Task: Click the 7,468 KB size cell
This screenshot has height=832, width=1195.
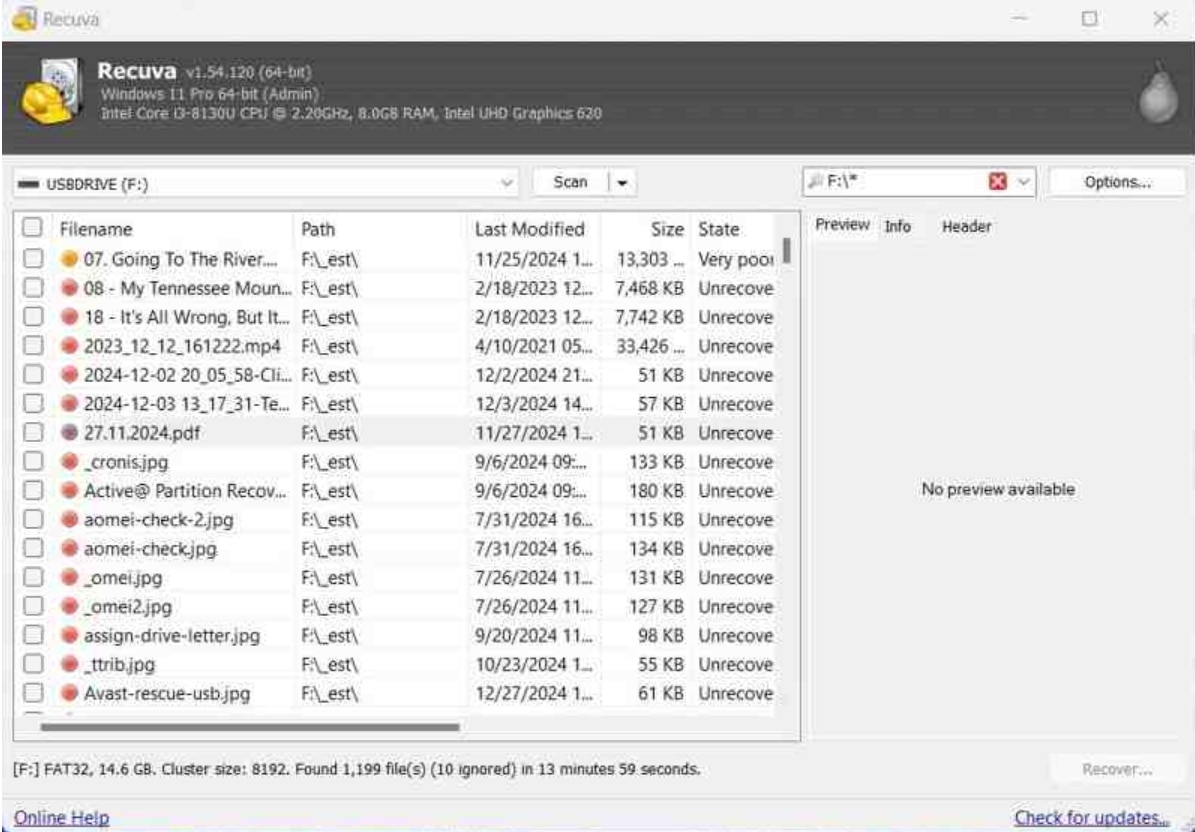Action: [x=649, y=288]
